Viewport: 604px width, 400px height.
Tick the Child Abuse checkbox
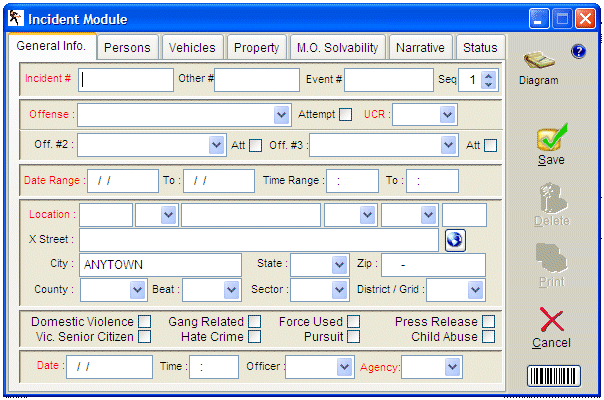[x=488, y=336]
